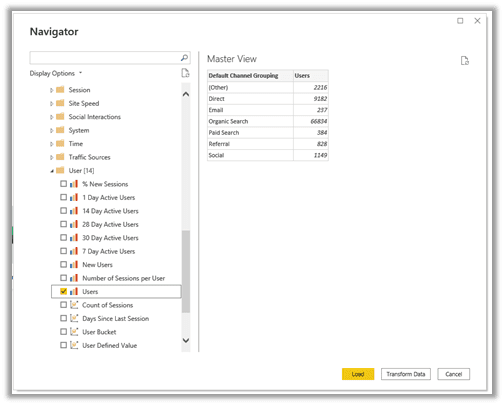The height and width of the screenshot is (405, 504).
Task: Click the Session folder icon
Action: (x=60, y=90)
